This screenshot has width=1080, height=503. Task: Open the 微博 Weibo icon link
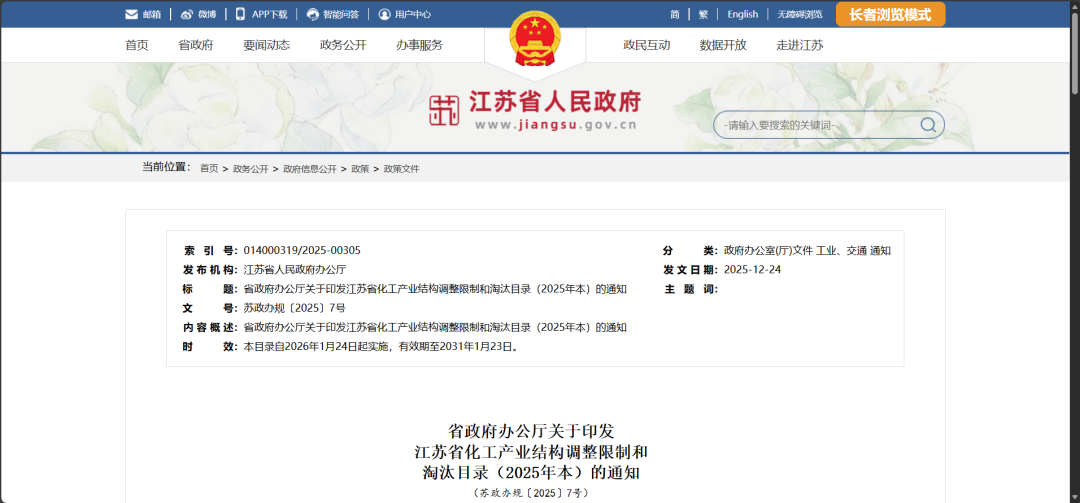tap(187, 15)
